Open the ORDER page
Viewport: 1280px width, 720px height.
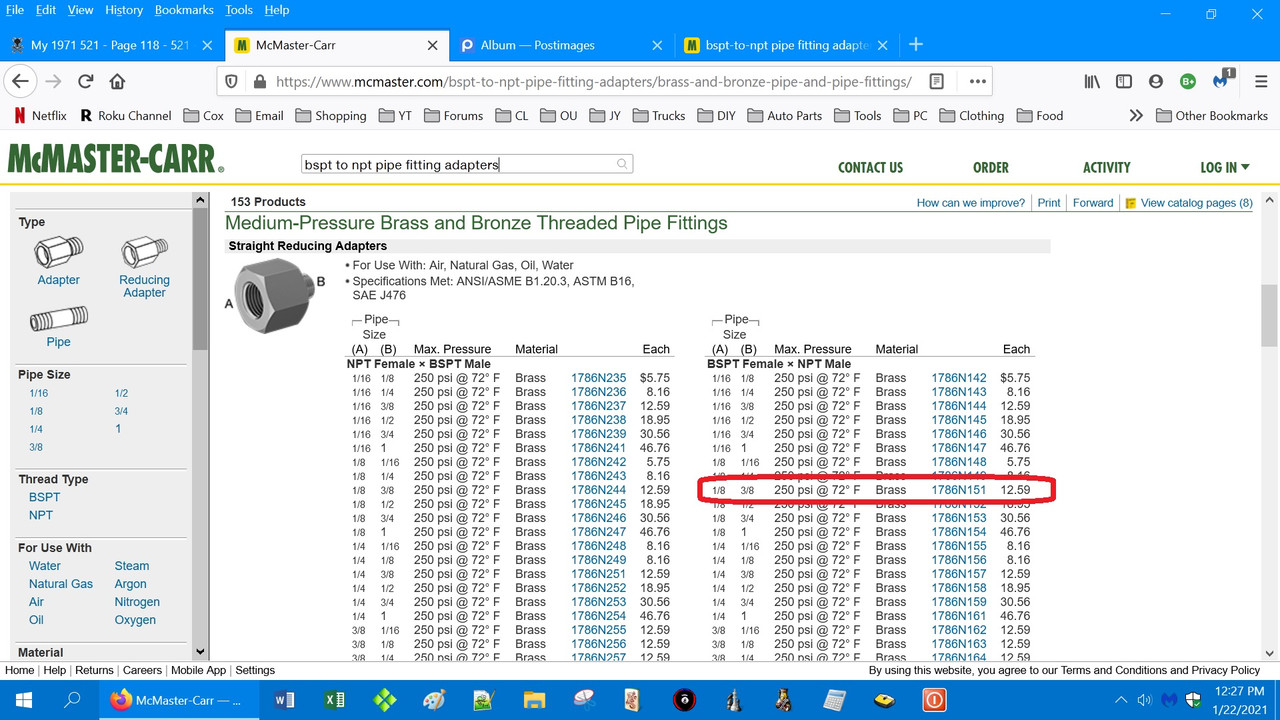click(x=990, y=167)
